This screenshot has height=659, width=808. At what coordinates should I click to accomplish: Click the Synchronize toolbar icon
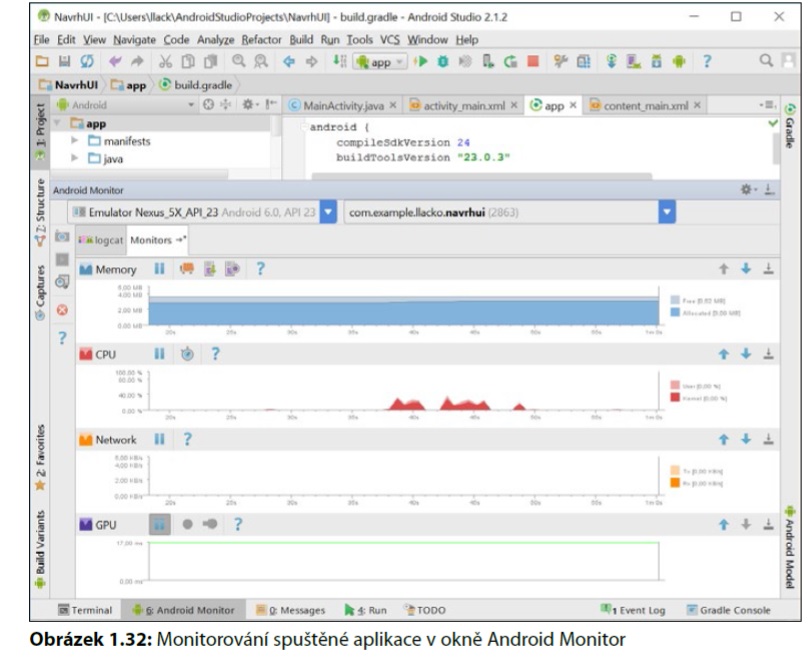pos(87,61)
